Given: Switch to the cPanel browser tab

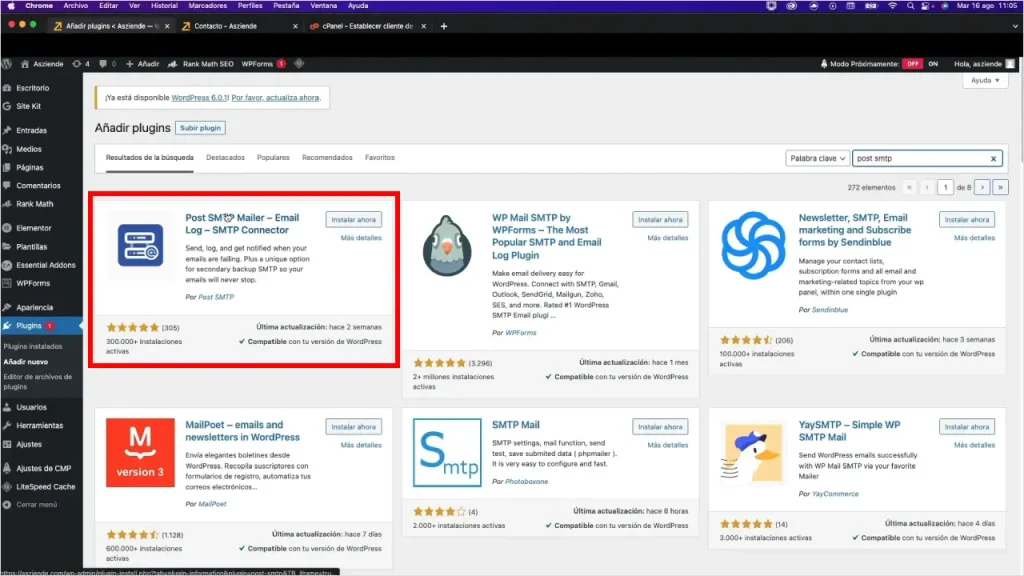Looking at the screenshot, I should pyautogui.click(x=368, y=26).
